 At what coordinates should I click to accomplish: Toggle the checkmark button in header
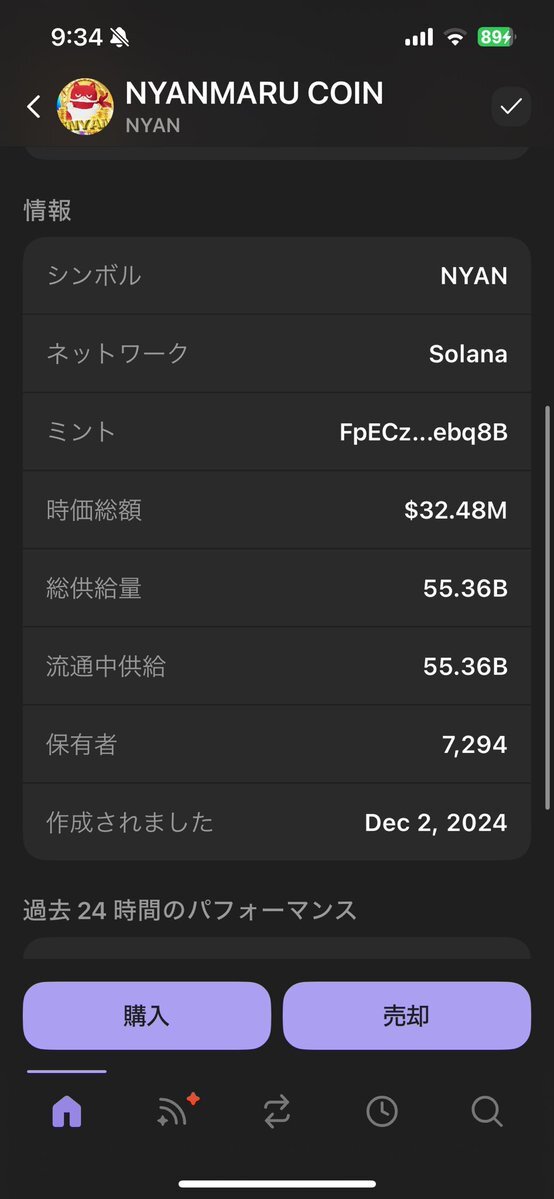coord(510,107)
